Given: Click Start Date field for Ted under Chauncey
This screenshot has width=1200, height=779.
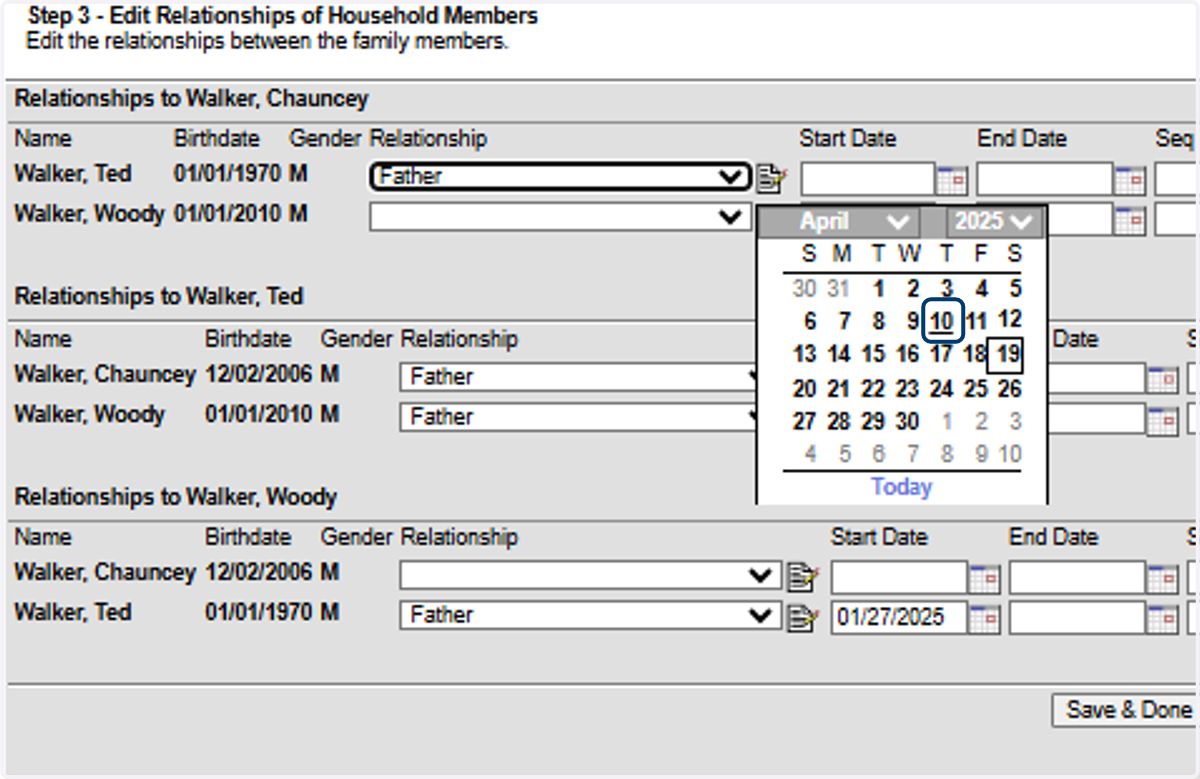Looking at the screenshot, I should coord(868,179).
